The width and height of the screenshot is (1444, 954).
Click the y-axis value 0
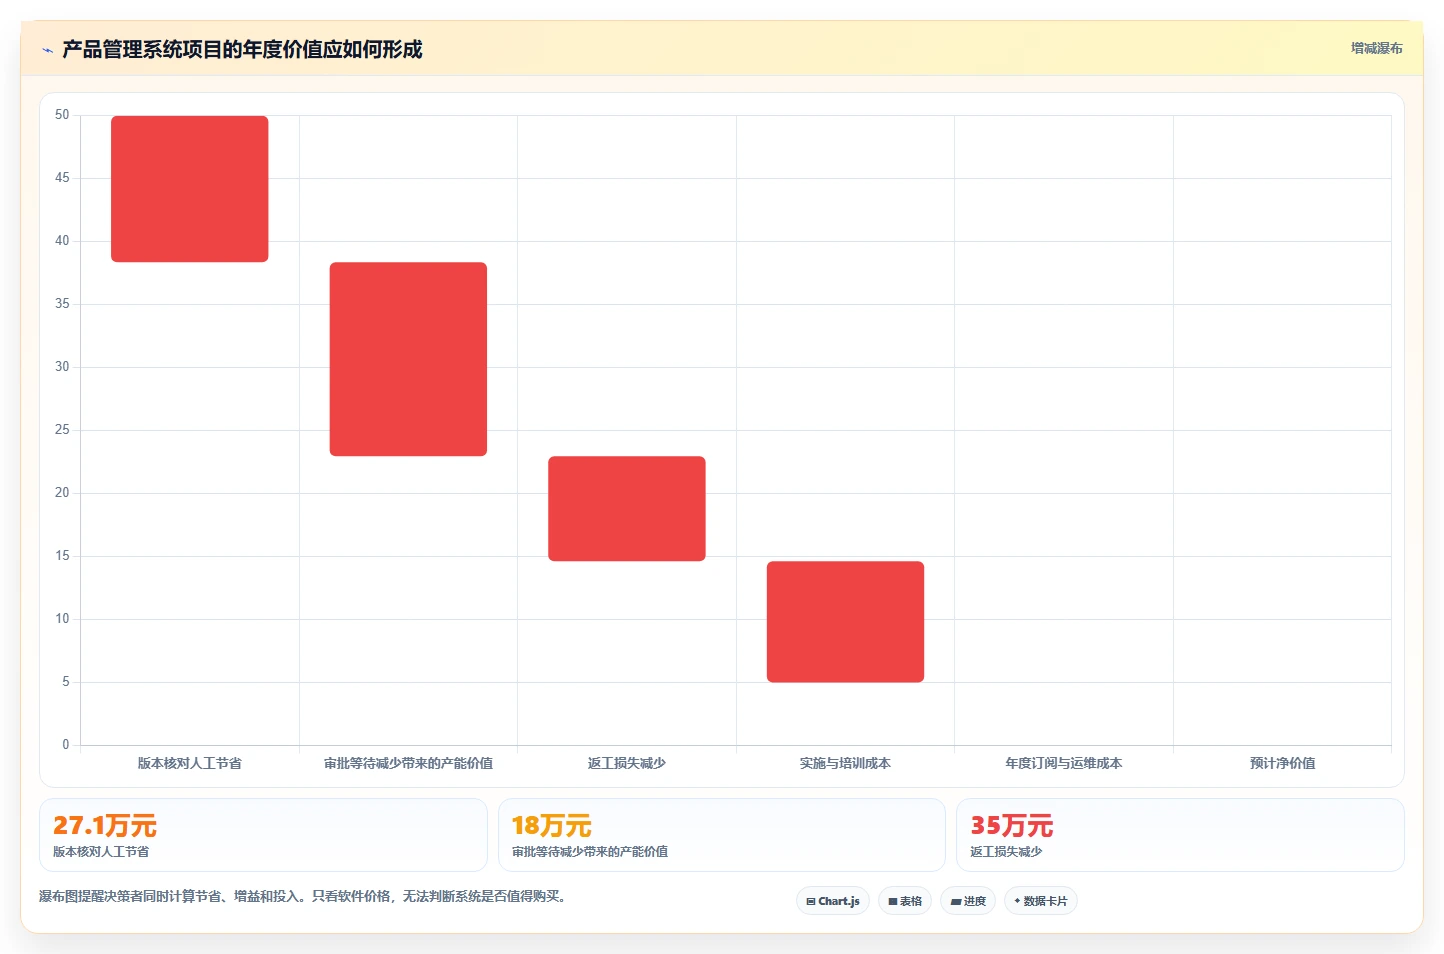click(66, 745)
